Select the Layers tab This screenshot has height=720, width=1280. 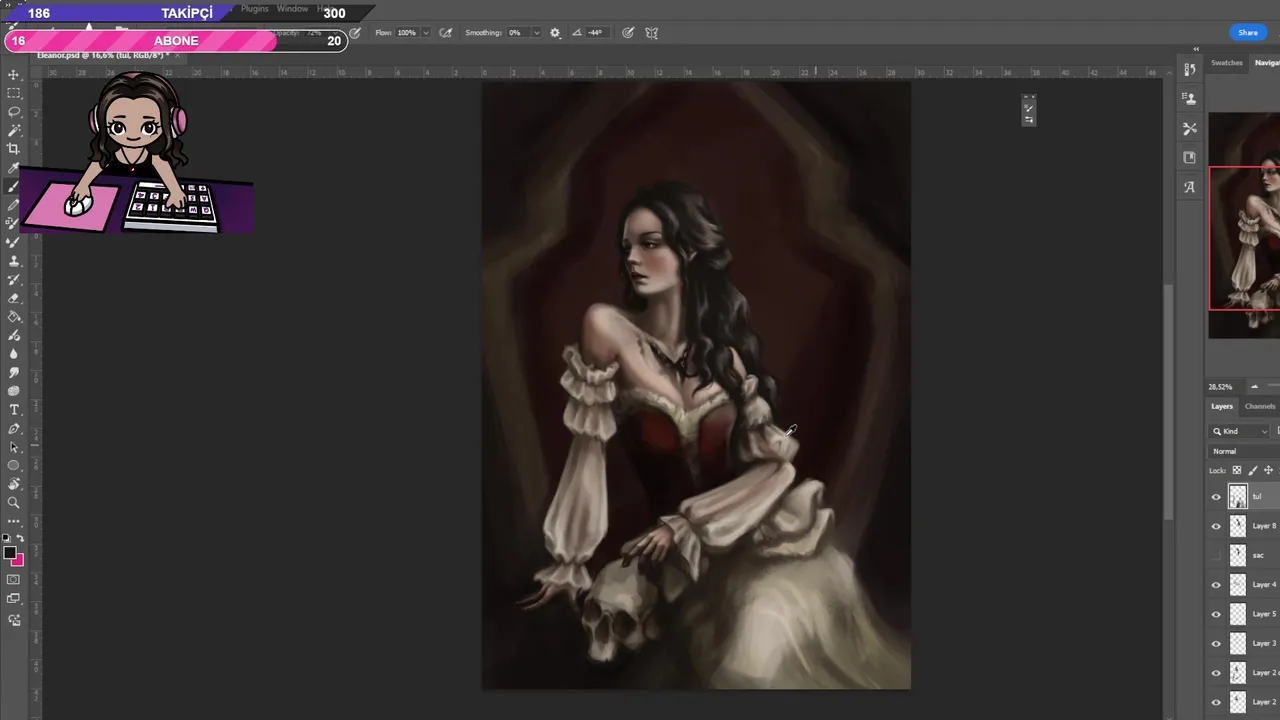point(1222,406)
